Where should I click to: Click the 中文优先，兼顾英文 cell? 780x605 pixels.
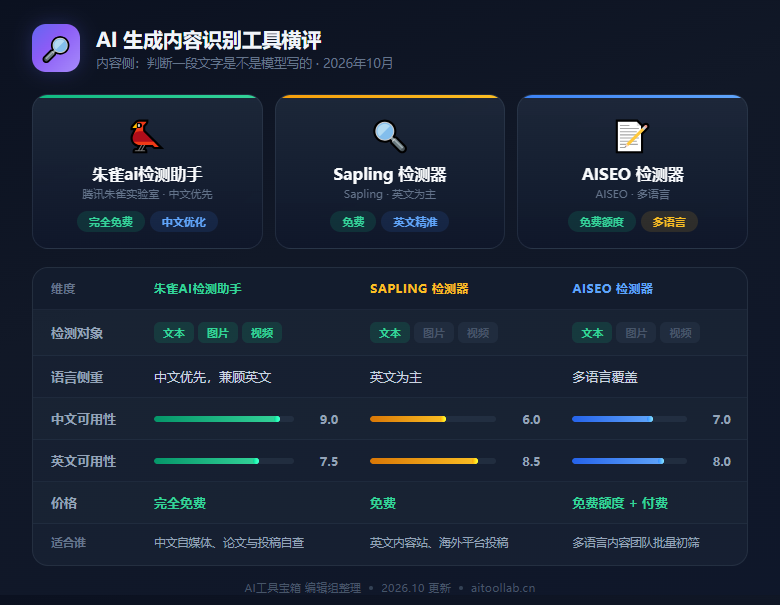(x=212, y=377)
